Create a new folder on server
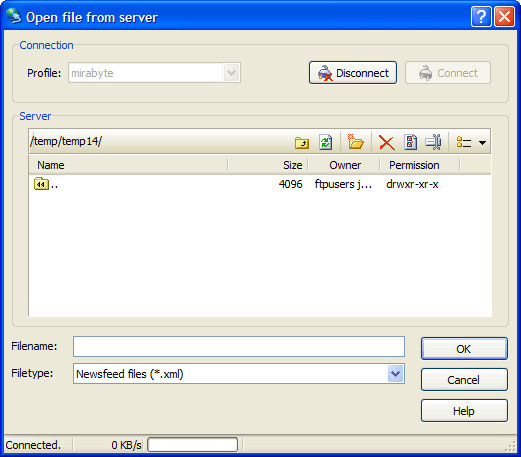The width and height of the screenshot is (521, 457). (355, 142)
